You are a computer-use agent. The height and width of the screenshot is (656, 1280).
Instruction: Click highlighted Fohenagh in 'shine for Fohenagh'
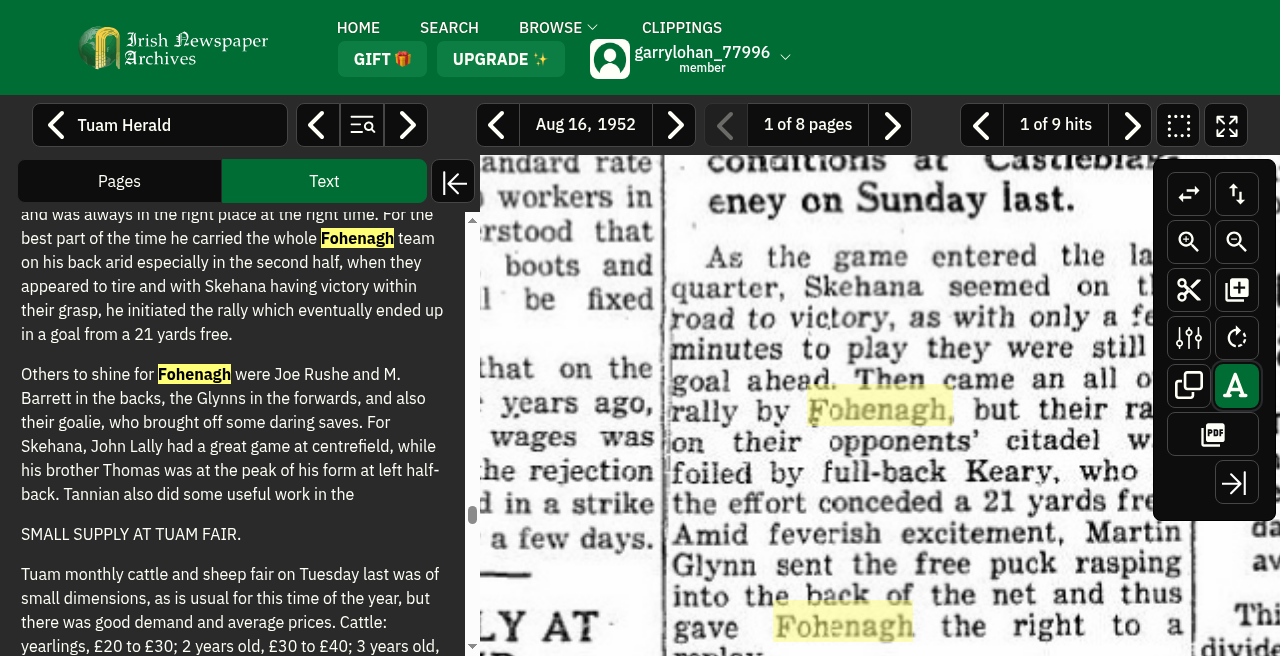tap(194, 374)
